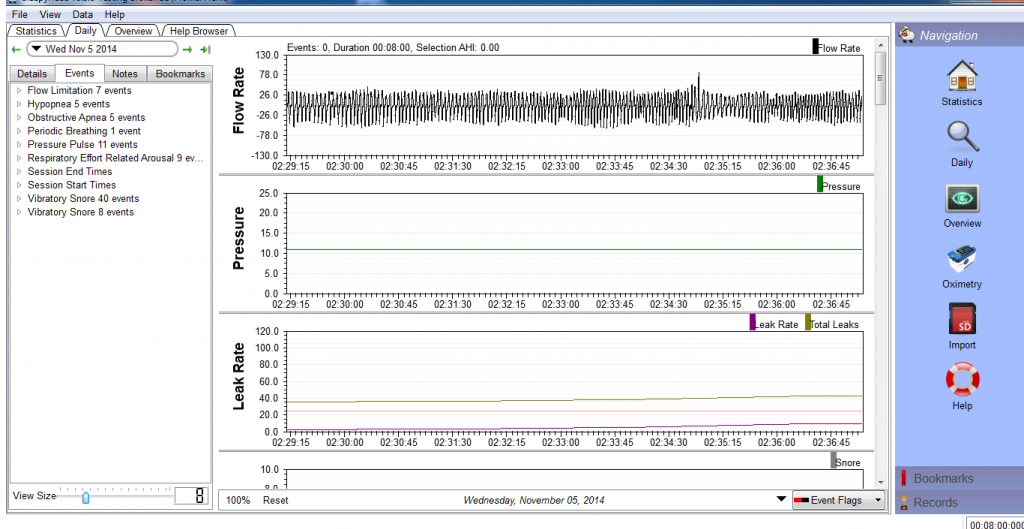Select the Notes tab
This screenshot has width=1024, height=529.
click(125, 74)
